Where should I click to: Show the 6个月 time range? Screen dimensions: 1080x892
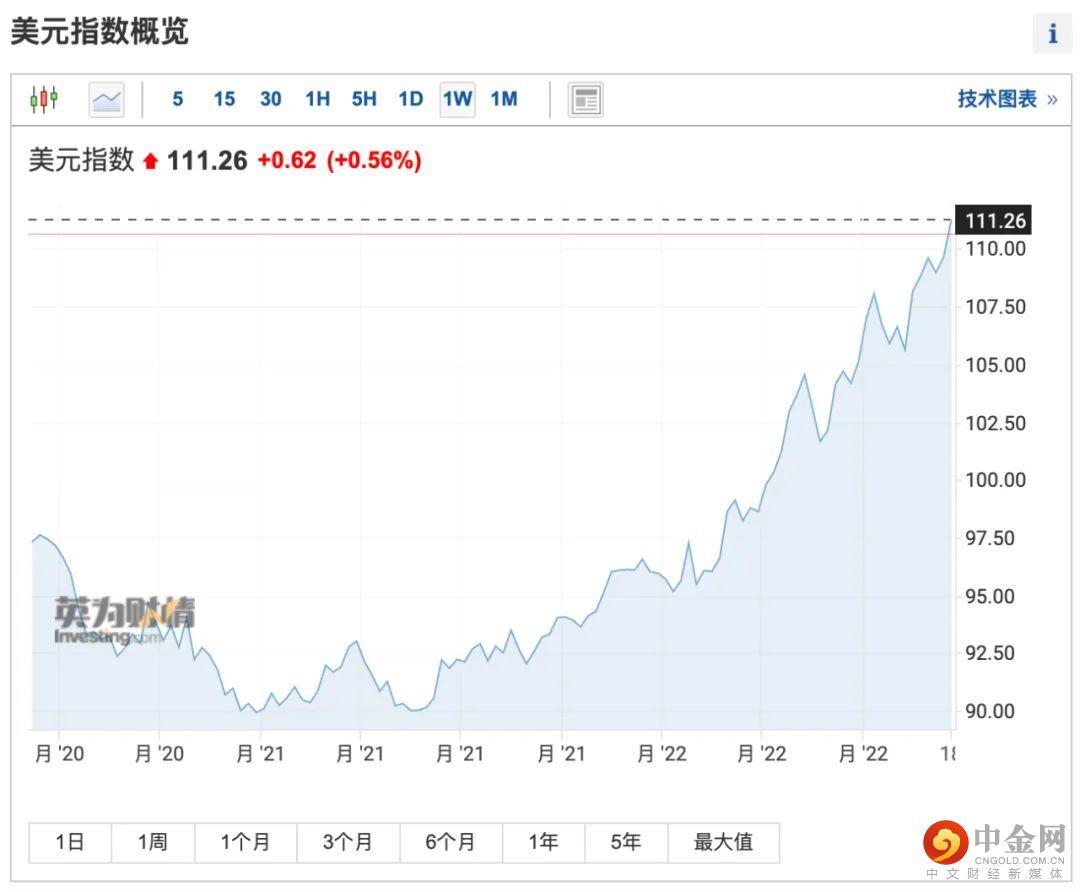tap(450, 842)
